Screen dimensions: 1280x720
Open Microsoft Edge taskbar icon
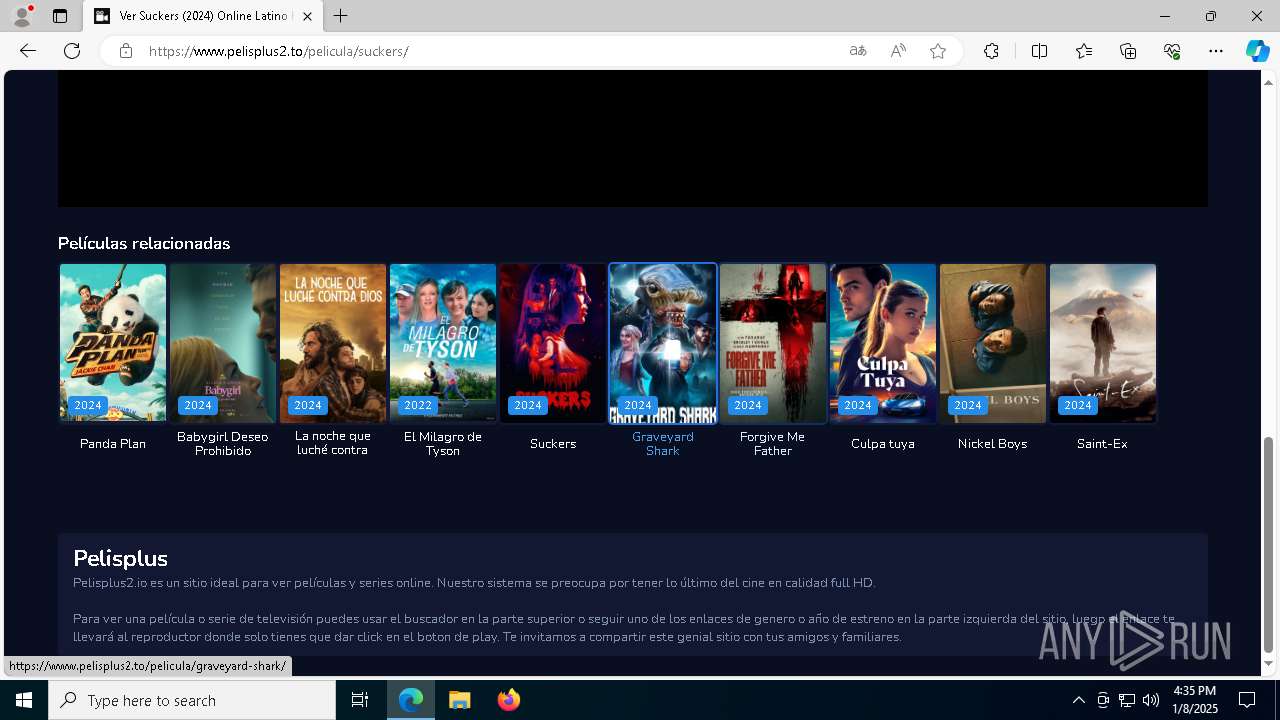[412, 700]
